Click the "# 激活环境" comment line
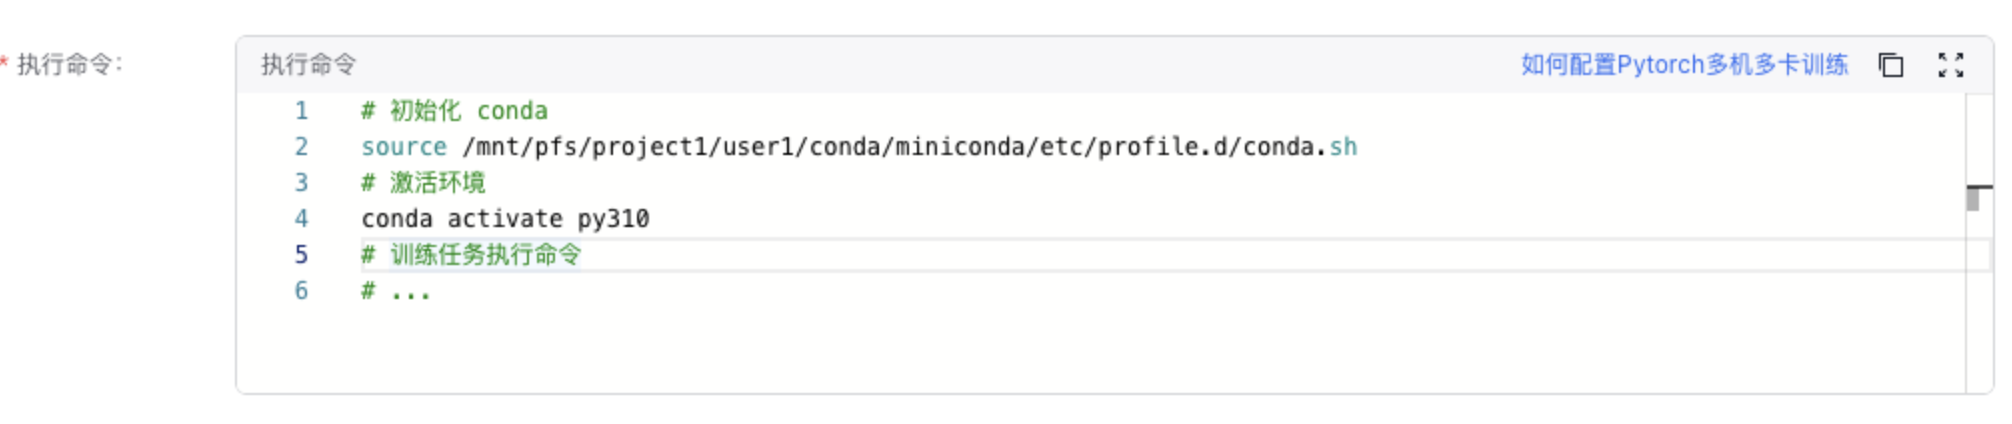 [424, 183]
